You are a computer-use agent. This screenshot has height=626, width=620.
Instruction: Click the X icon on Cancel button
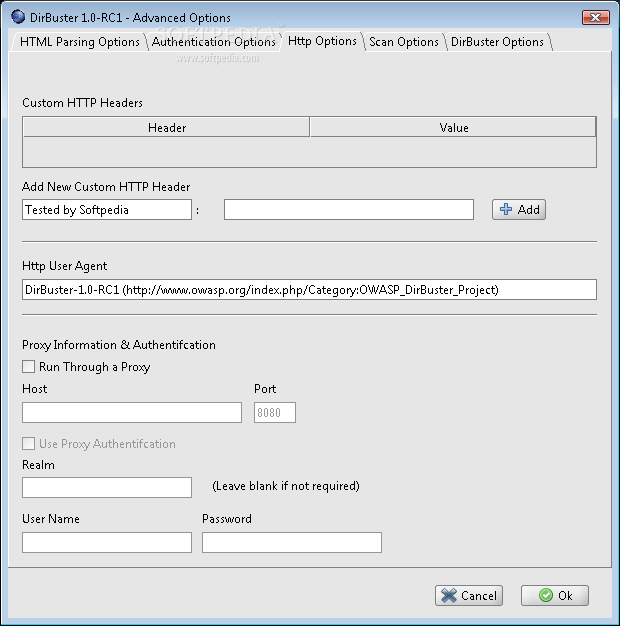[x=449, y=595]
